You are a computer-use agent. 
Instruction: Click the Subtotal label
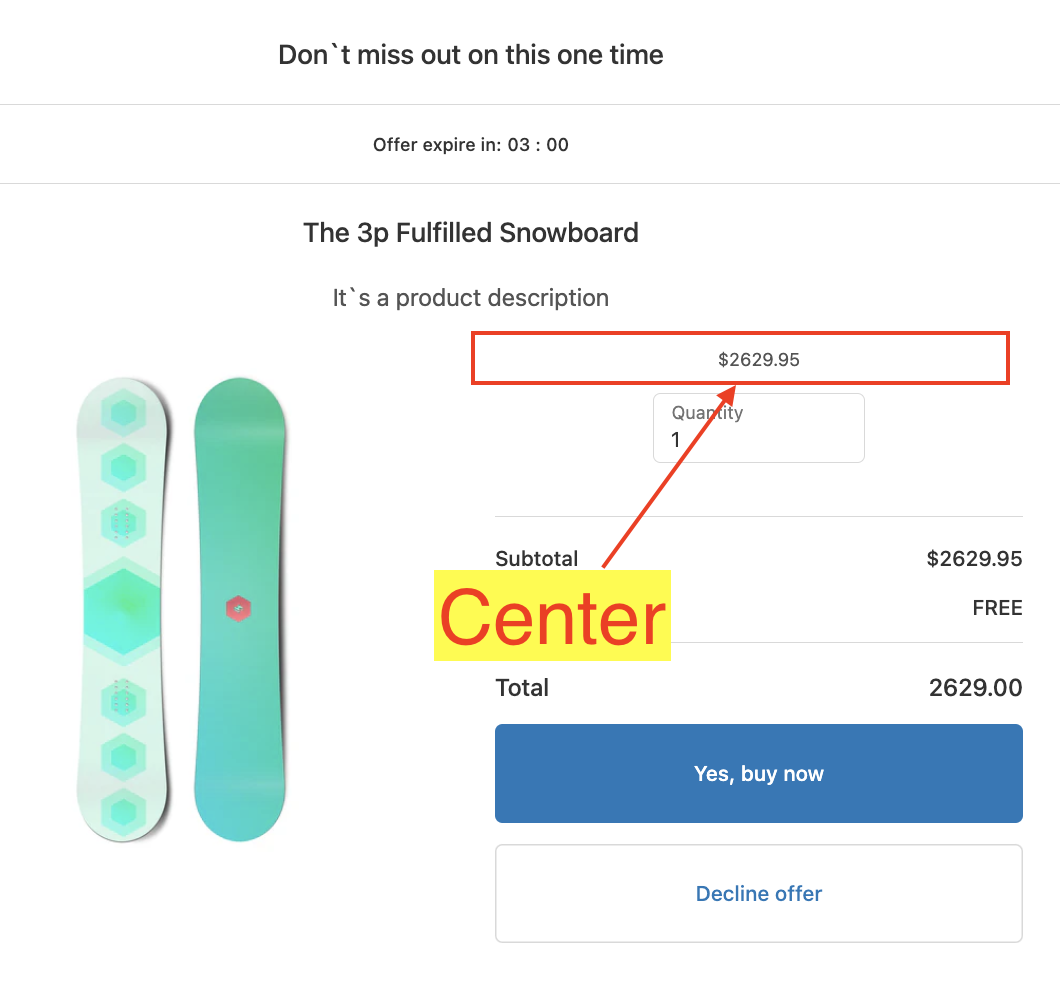(537, 559)
